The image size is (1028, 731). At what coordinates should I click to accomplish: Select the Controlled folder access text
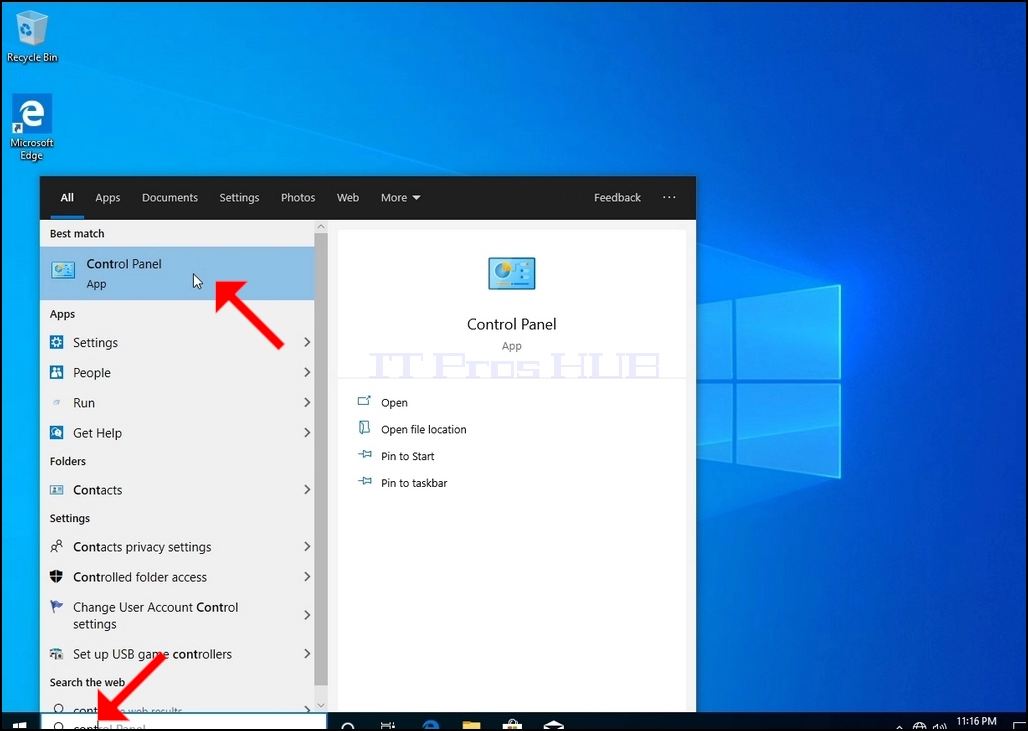click(x=140, y=577)
